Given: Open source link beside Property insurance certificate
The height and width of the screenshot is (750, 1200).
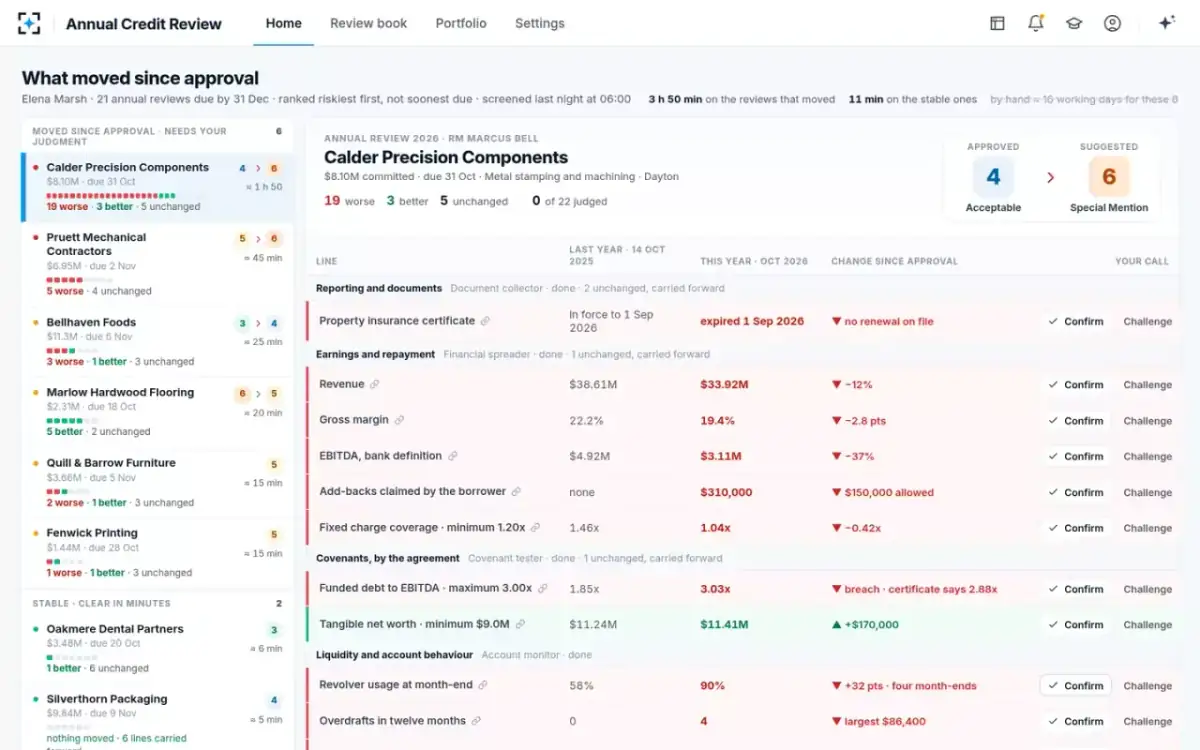Looking at the screenshot, I should 486,321.
